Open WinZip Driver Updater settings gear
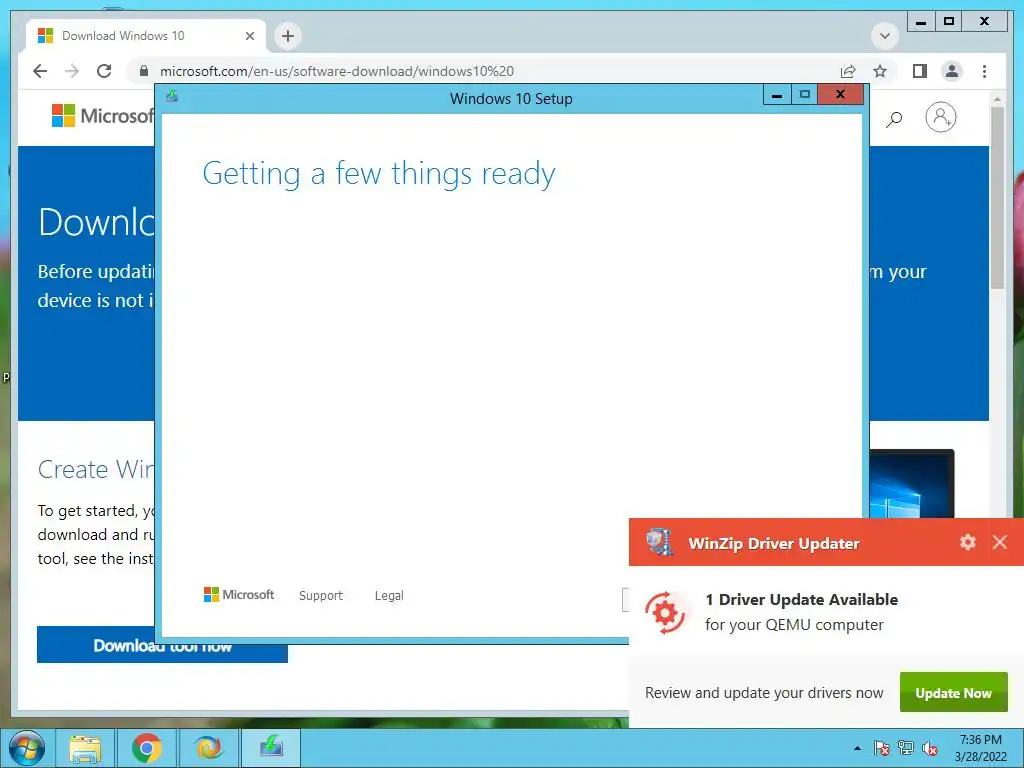This screenshot has width=1024, height=768. [968, 542]
